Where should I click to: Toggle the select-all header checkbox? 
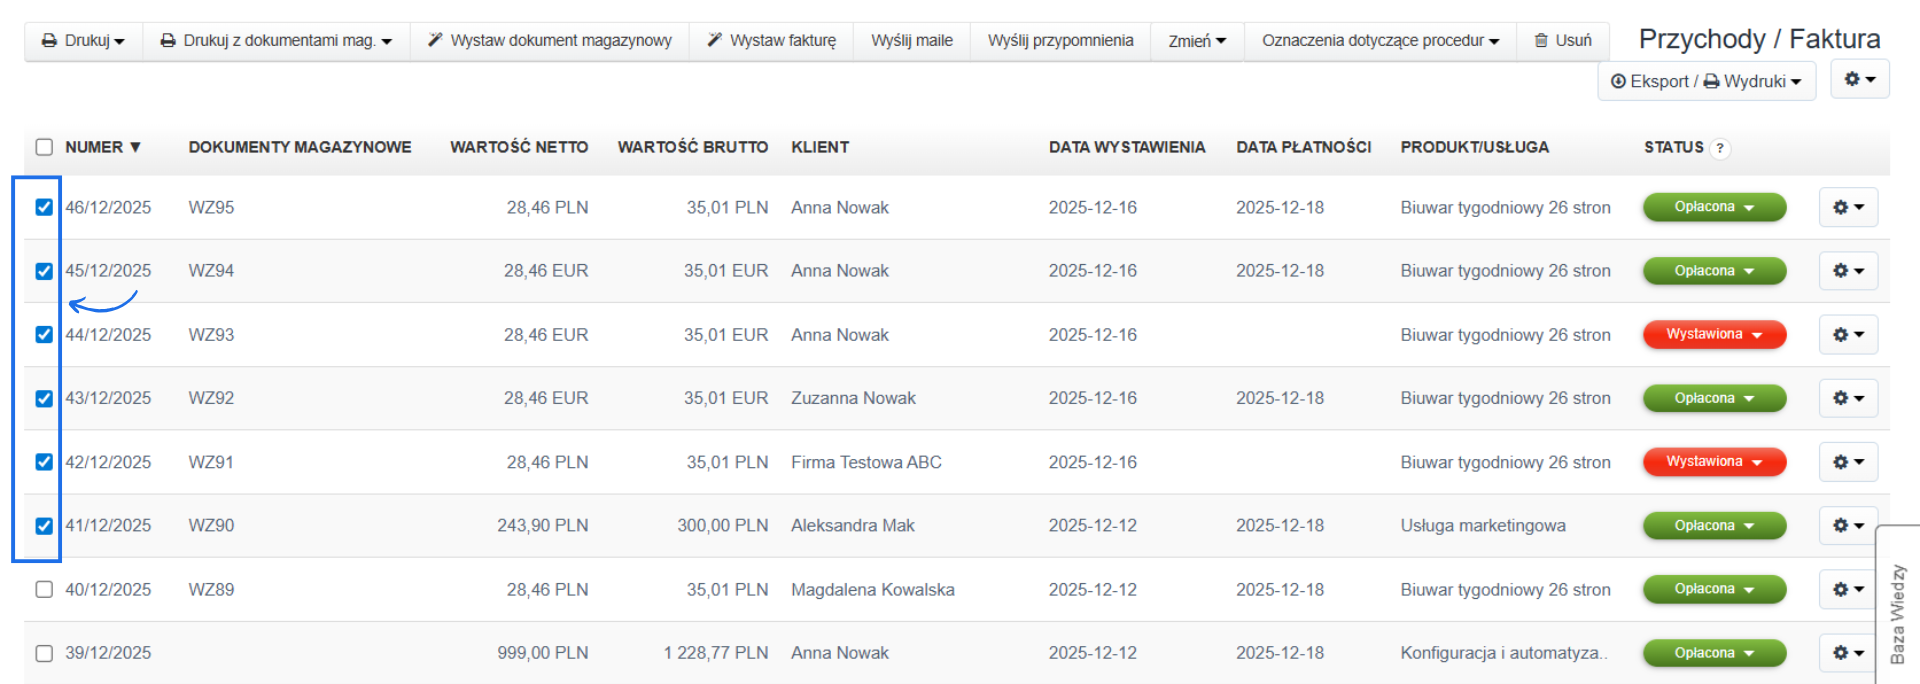44,147
